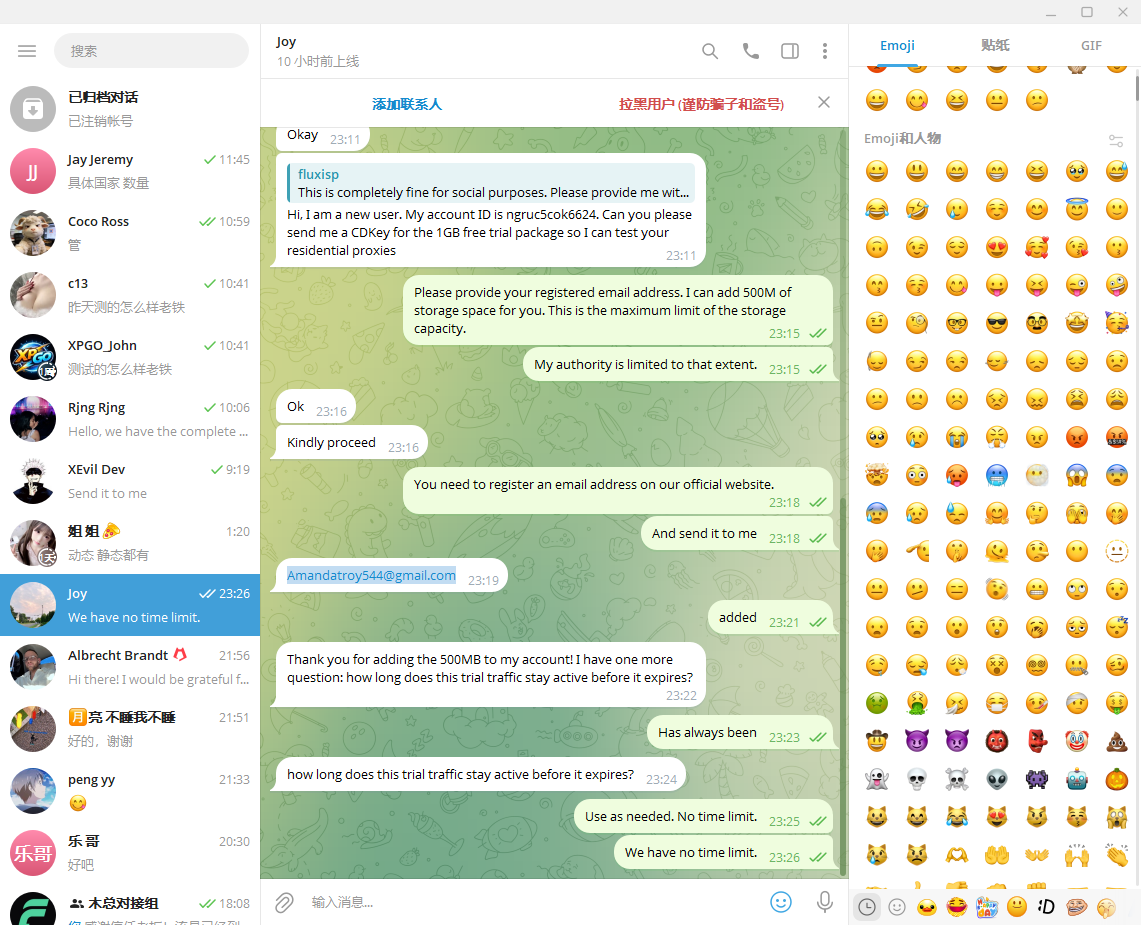
Task: Open emoji skin tone settings
Action: [x=1116, y=140]
